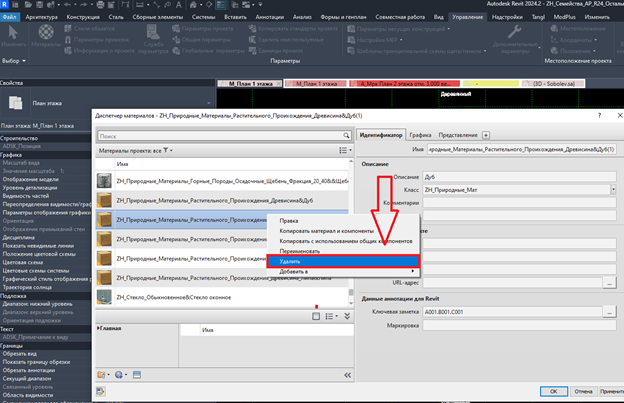624x403 pixels.
Task: Select the Щебень_Фракция material row
Action: point(222,181)
